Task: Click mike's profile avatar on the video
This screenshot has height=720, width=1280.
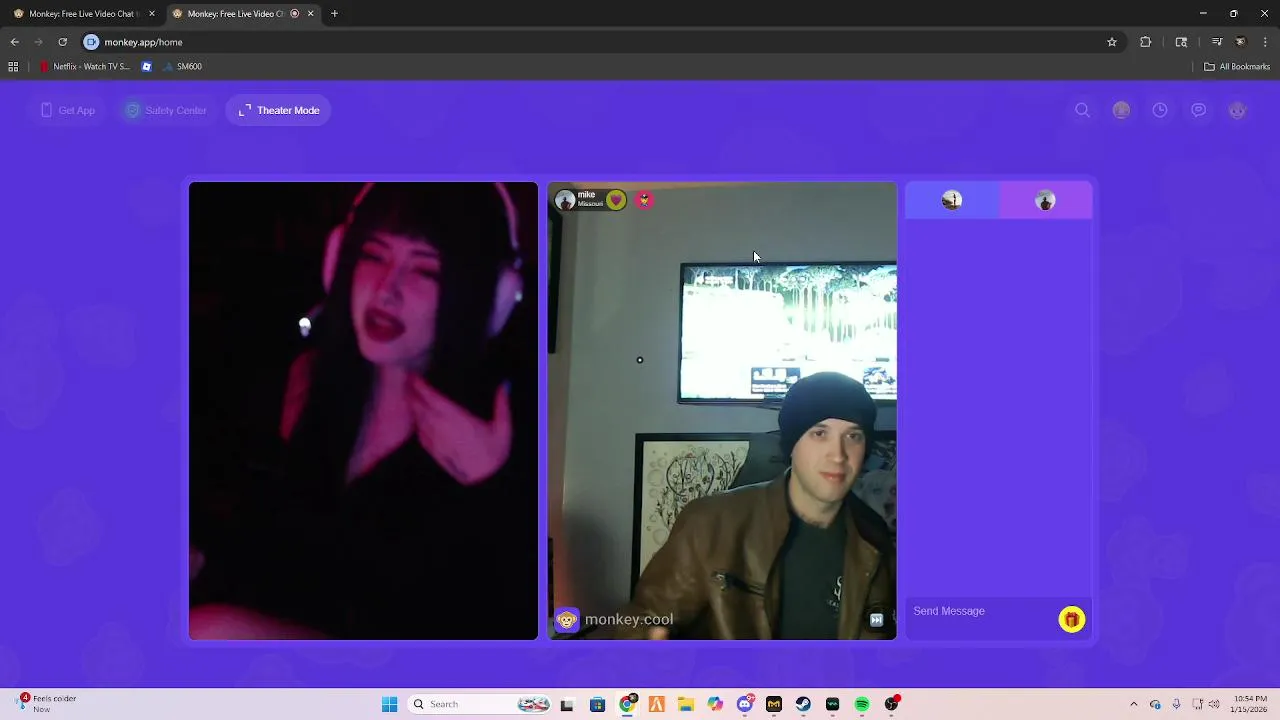Action: point(565,200)
